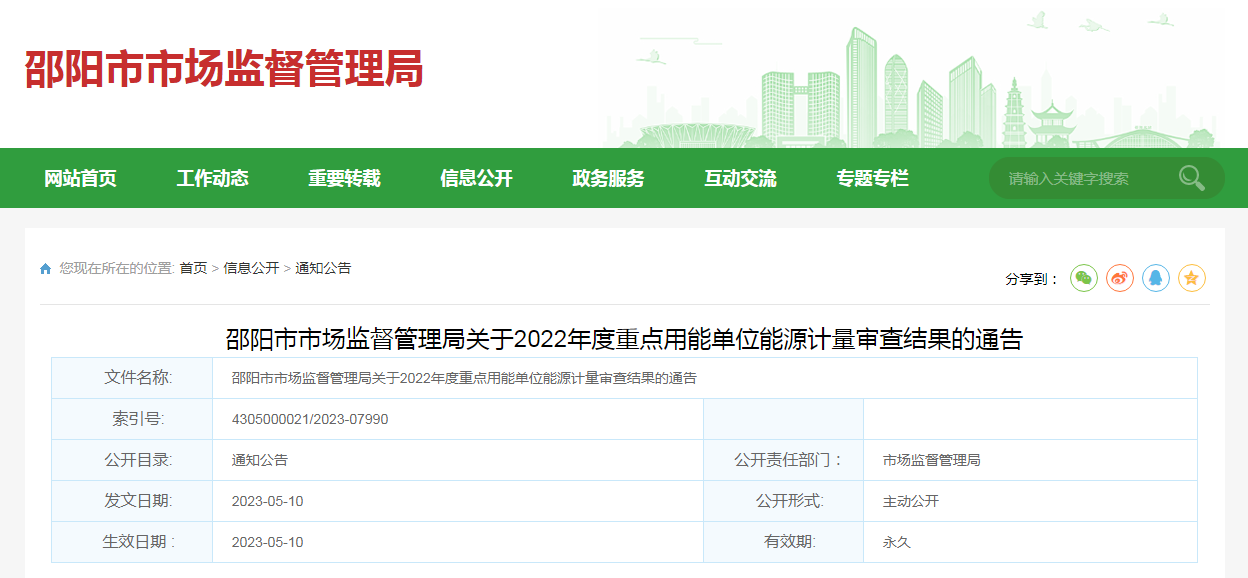Click the 文件名称 value cell text

click(464, 378)
